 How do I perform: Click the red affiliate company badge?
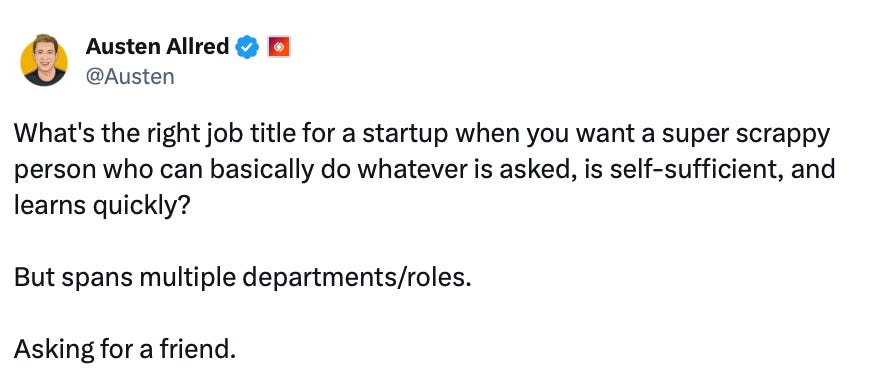(278, 47)
